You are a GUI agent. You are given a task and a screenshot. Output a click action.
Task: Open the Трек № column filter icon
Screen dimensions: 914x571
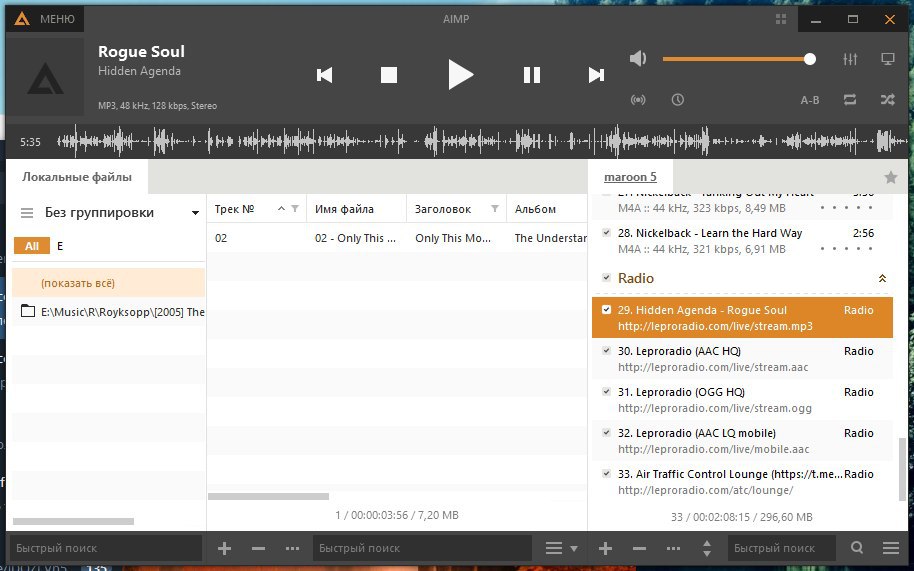click(x=295, y=209)
